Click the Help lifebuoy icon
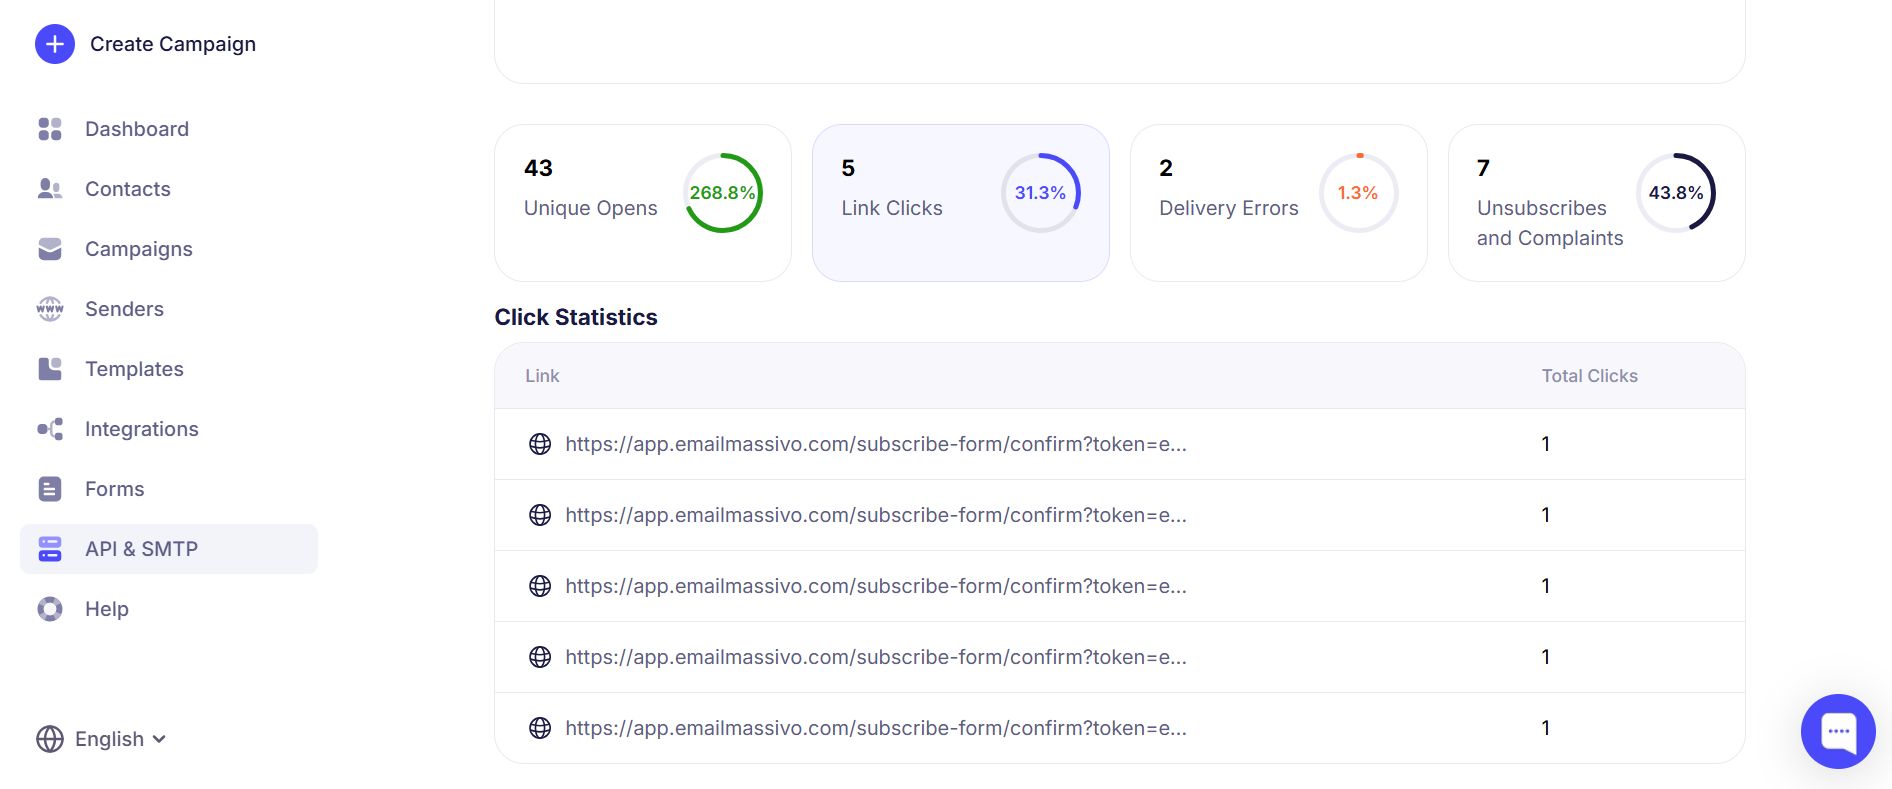The image size is (1892, 789). point(50,609)
